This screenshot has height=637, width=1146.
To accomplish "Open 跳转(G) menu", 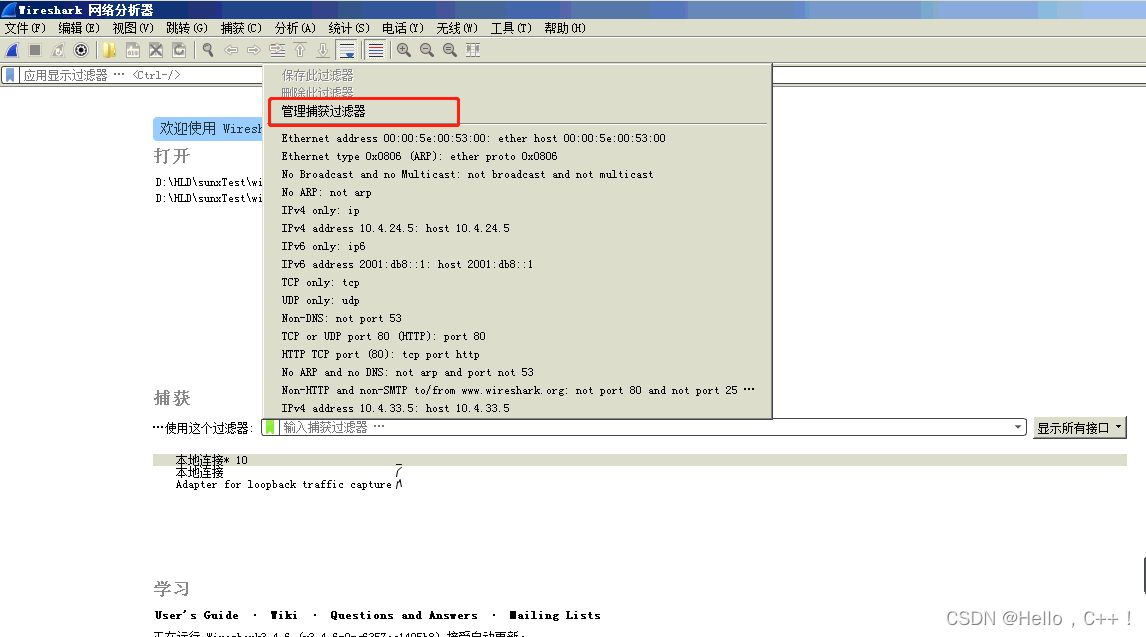I will [x=187, y=28].
